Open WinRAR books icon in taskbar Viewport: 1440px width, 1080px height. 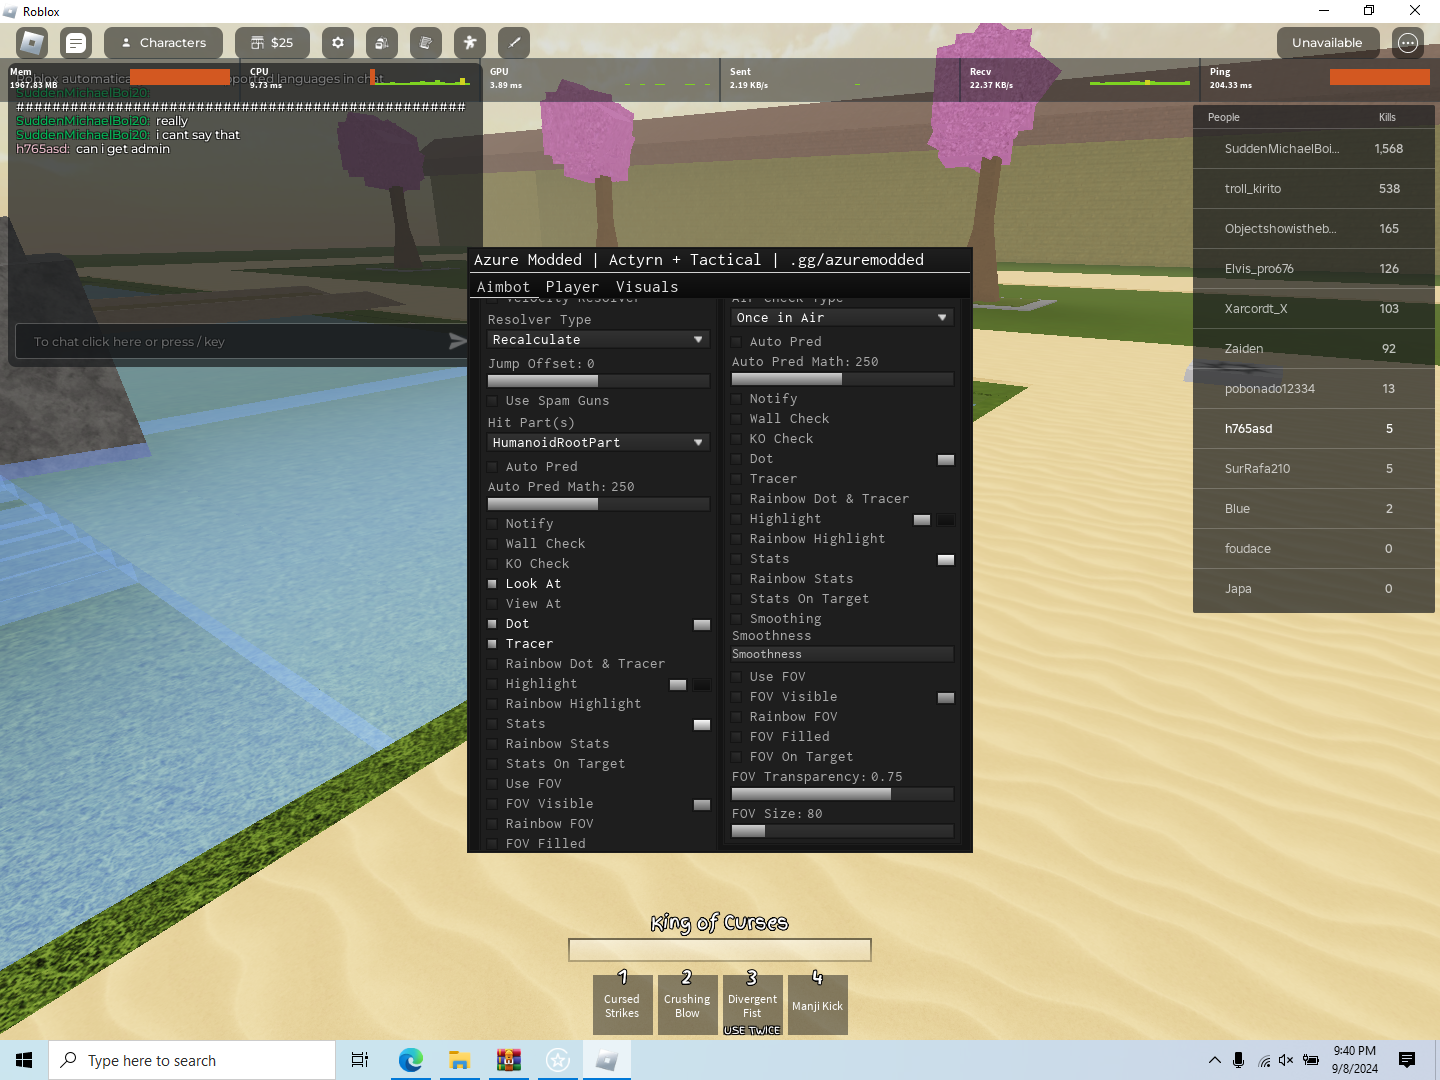point(508,1060)
